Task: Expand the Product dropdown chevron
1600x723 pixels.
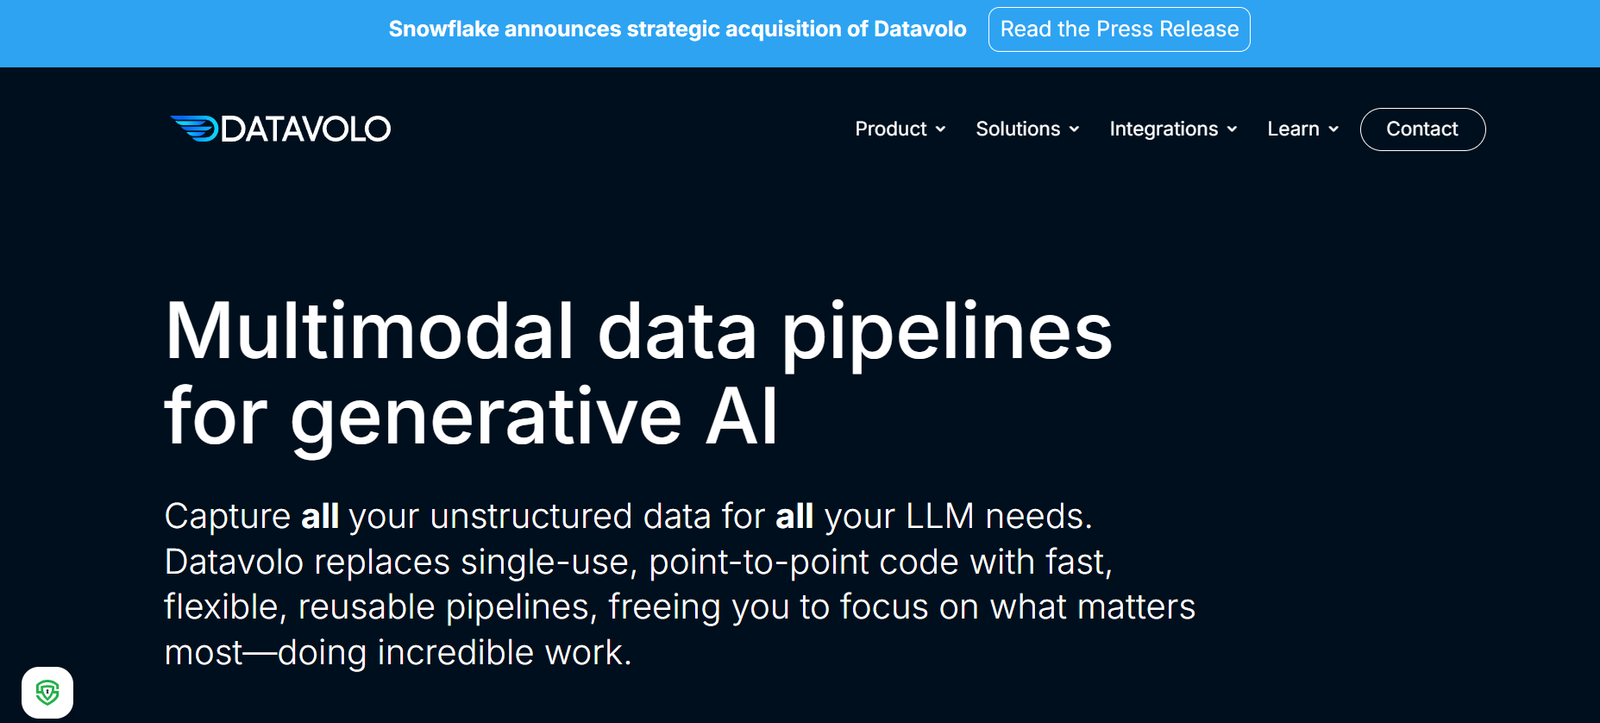Action: [940, 130]
